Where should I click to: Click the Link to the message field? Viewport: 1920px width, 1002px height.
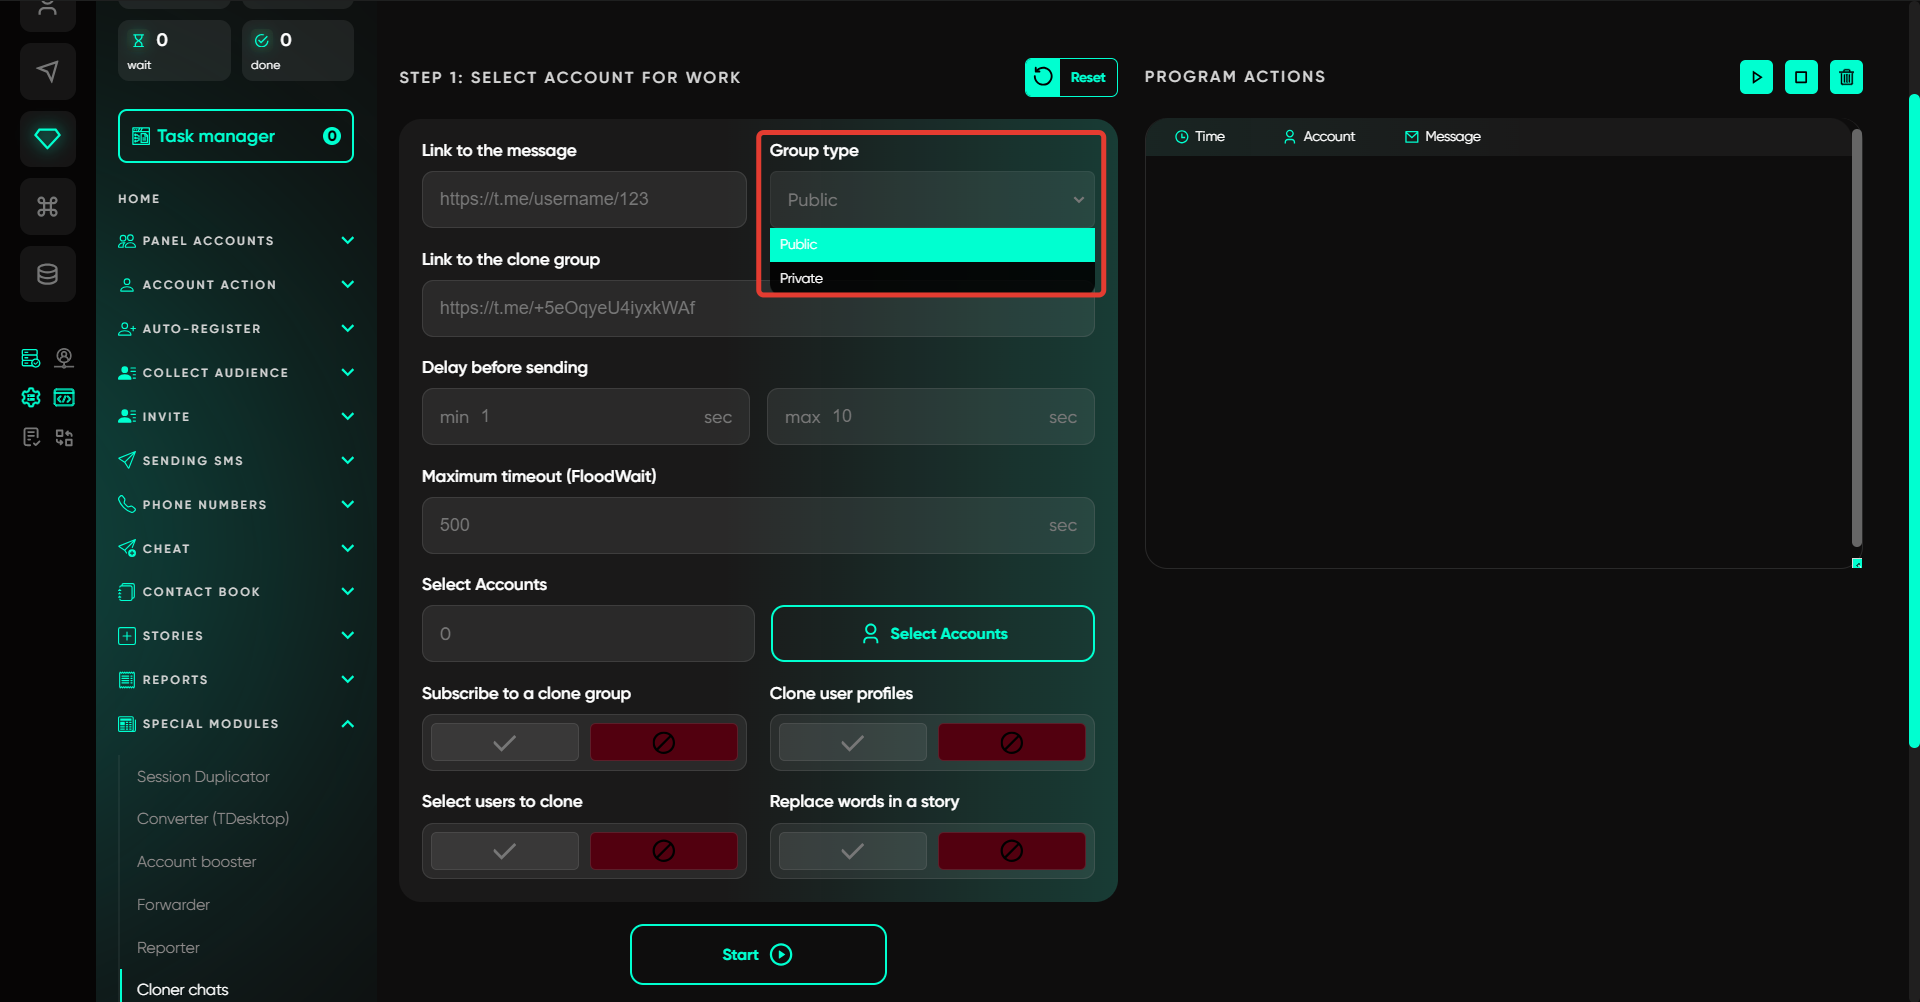click(x=584, y=199)
